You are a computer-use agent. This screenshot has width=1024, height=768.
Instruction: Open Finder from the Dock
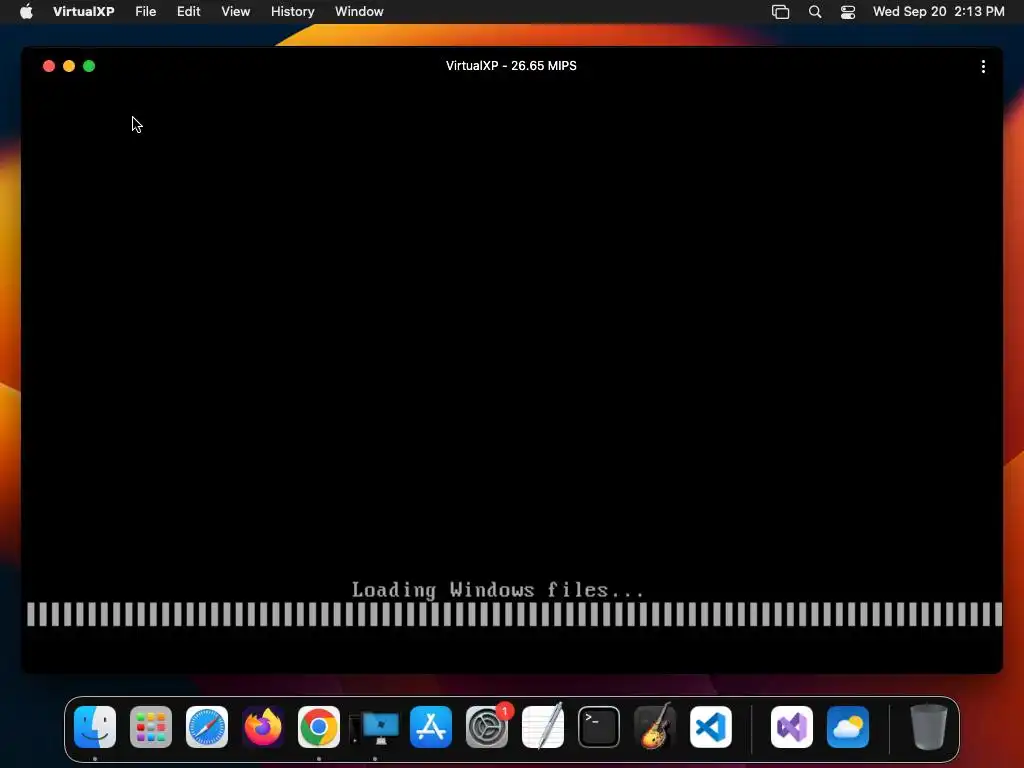95,727
